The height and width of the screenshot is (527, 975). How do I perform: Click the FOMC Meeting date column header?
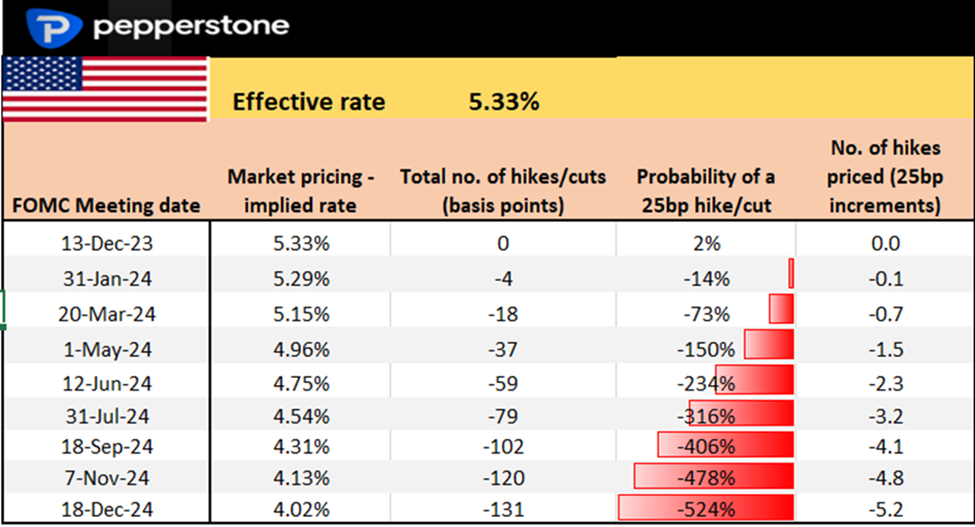107,206
